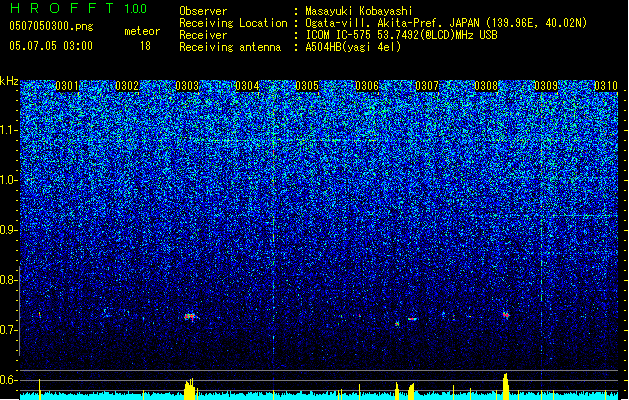
Task: Click the wide yellow power spike under 0303
Action: coord(189,389)
